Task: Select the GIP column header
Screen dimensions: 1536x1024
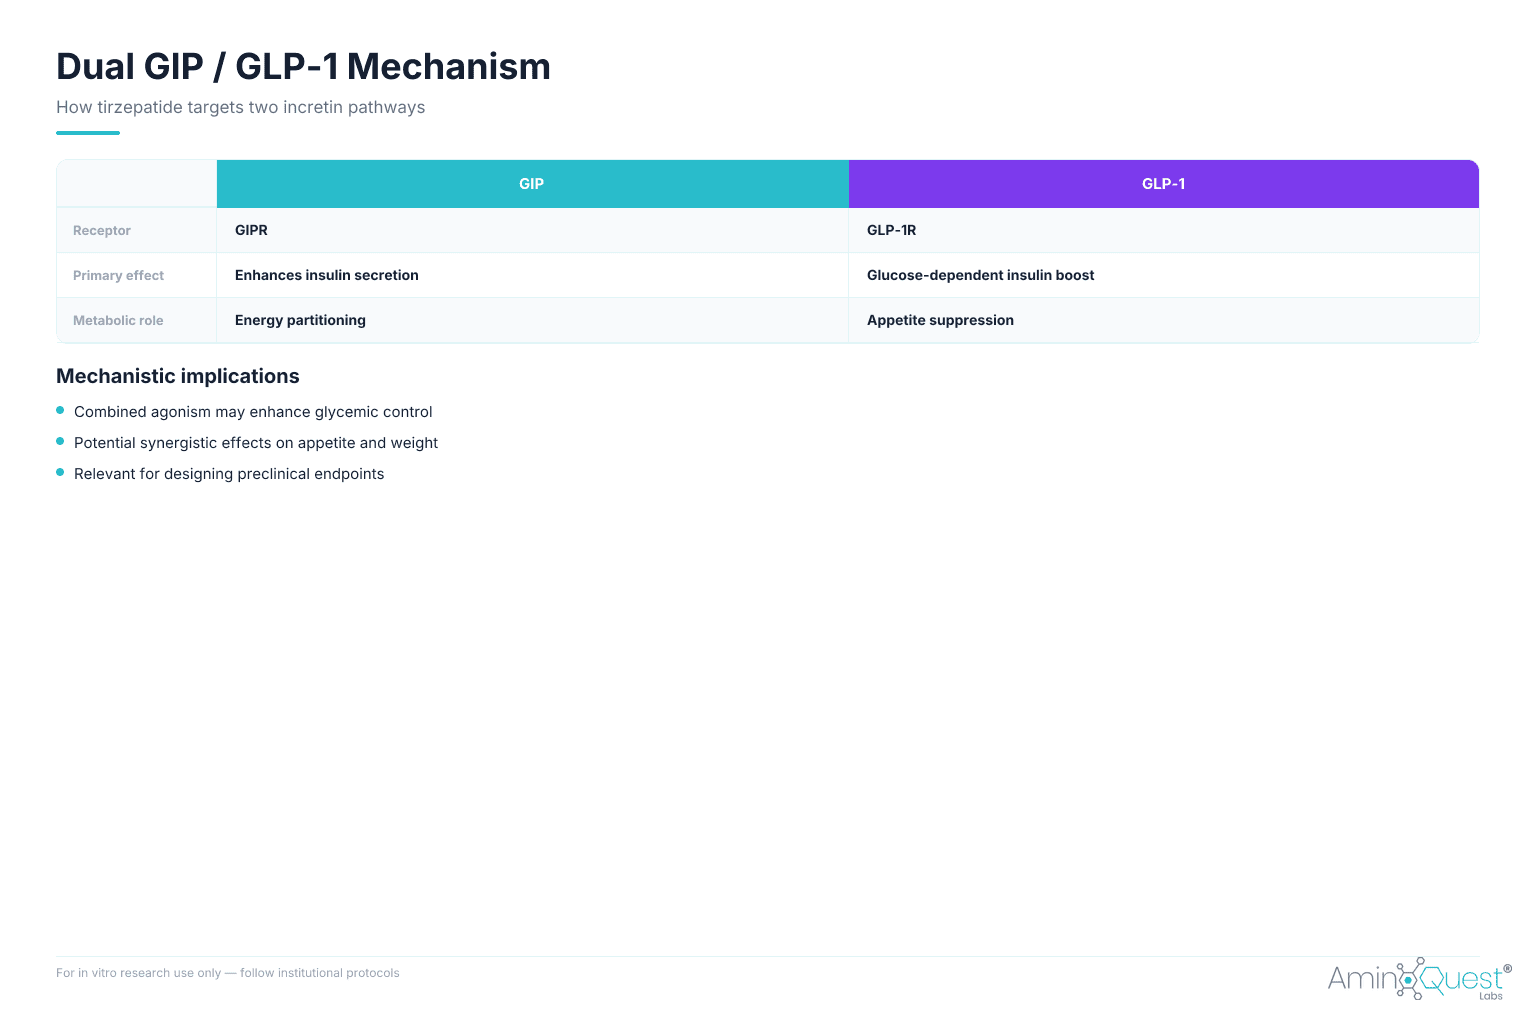Action: 532,184
